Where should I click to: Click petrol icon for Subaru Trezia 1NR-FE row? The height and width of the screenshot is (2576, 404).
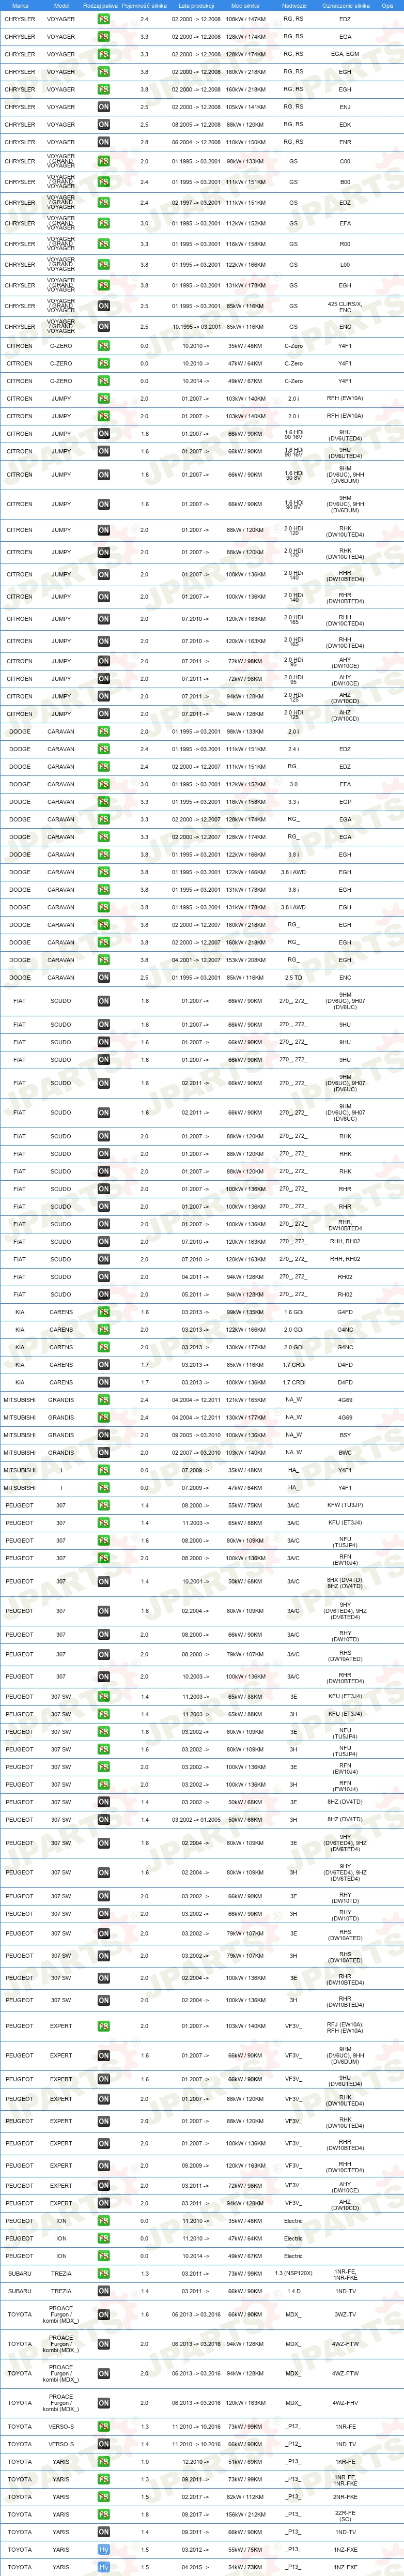[104, 2274]
